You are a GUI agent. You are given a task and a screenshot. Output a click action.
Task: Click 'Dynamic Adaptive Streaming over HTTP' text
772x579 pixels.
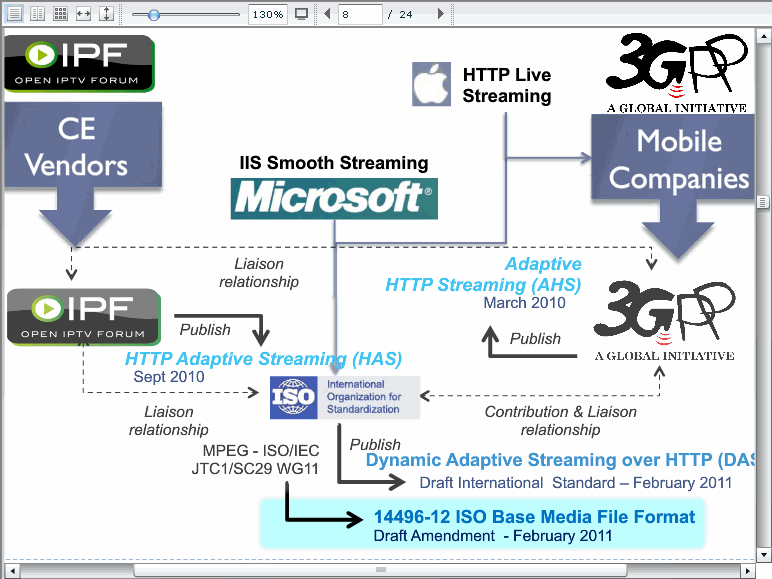pyautogui.click(x=539, y=460)
